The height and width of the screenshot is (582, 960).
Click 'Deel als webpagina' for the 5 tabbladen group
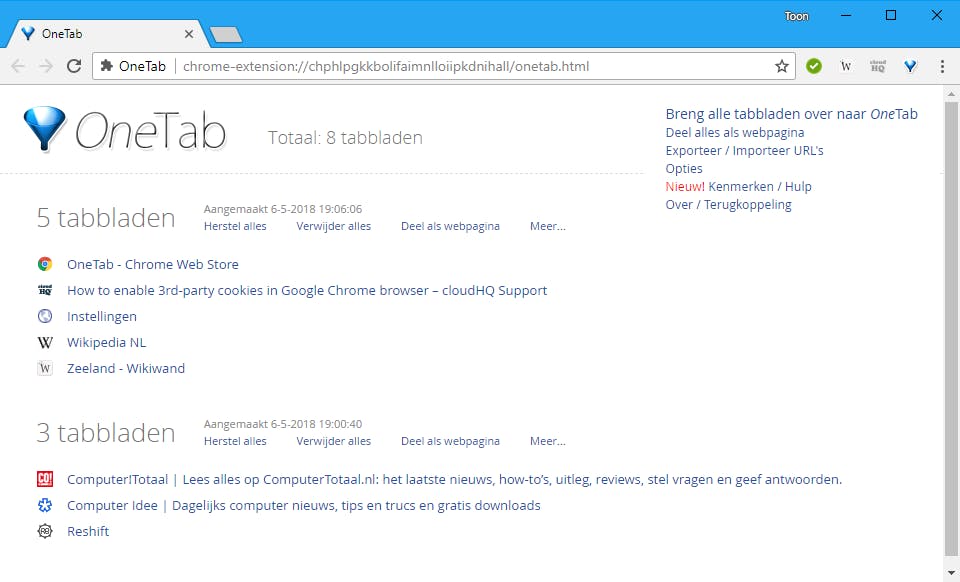coord(450,226)
